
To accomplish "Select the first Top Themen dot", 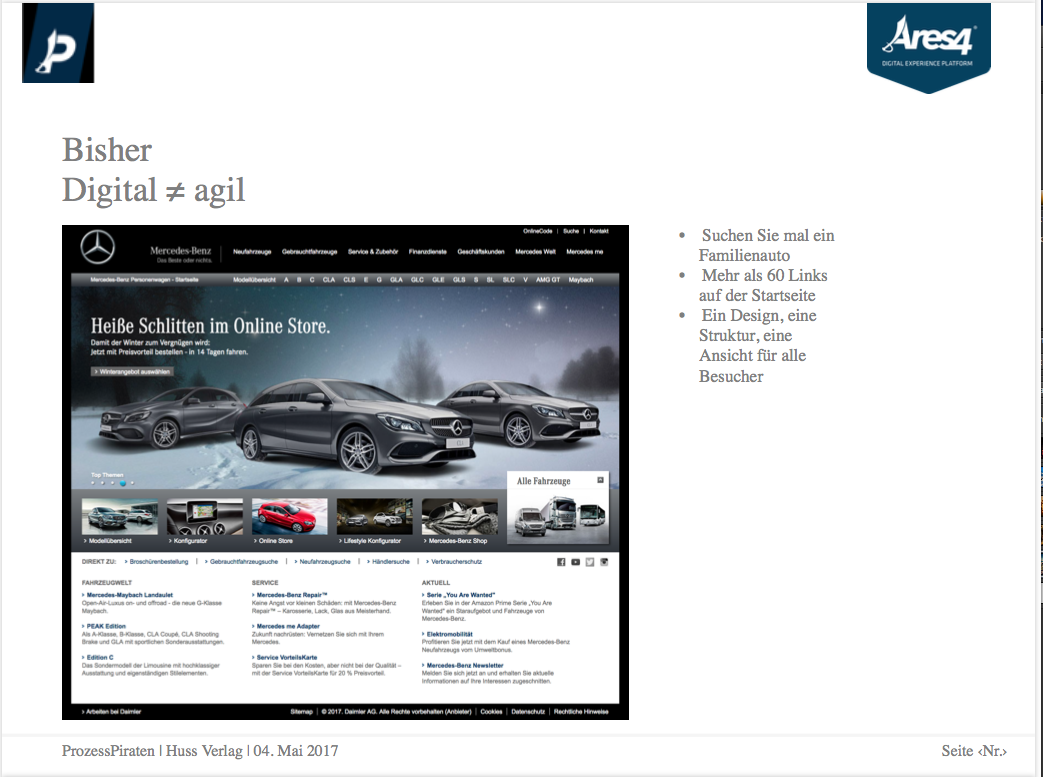I will pyautogui.click(x=92, y=483).
